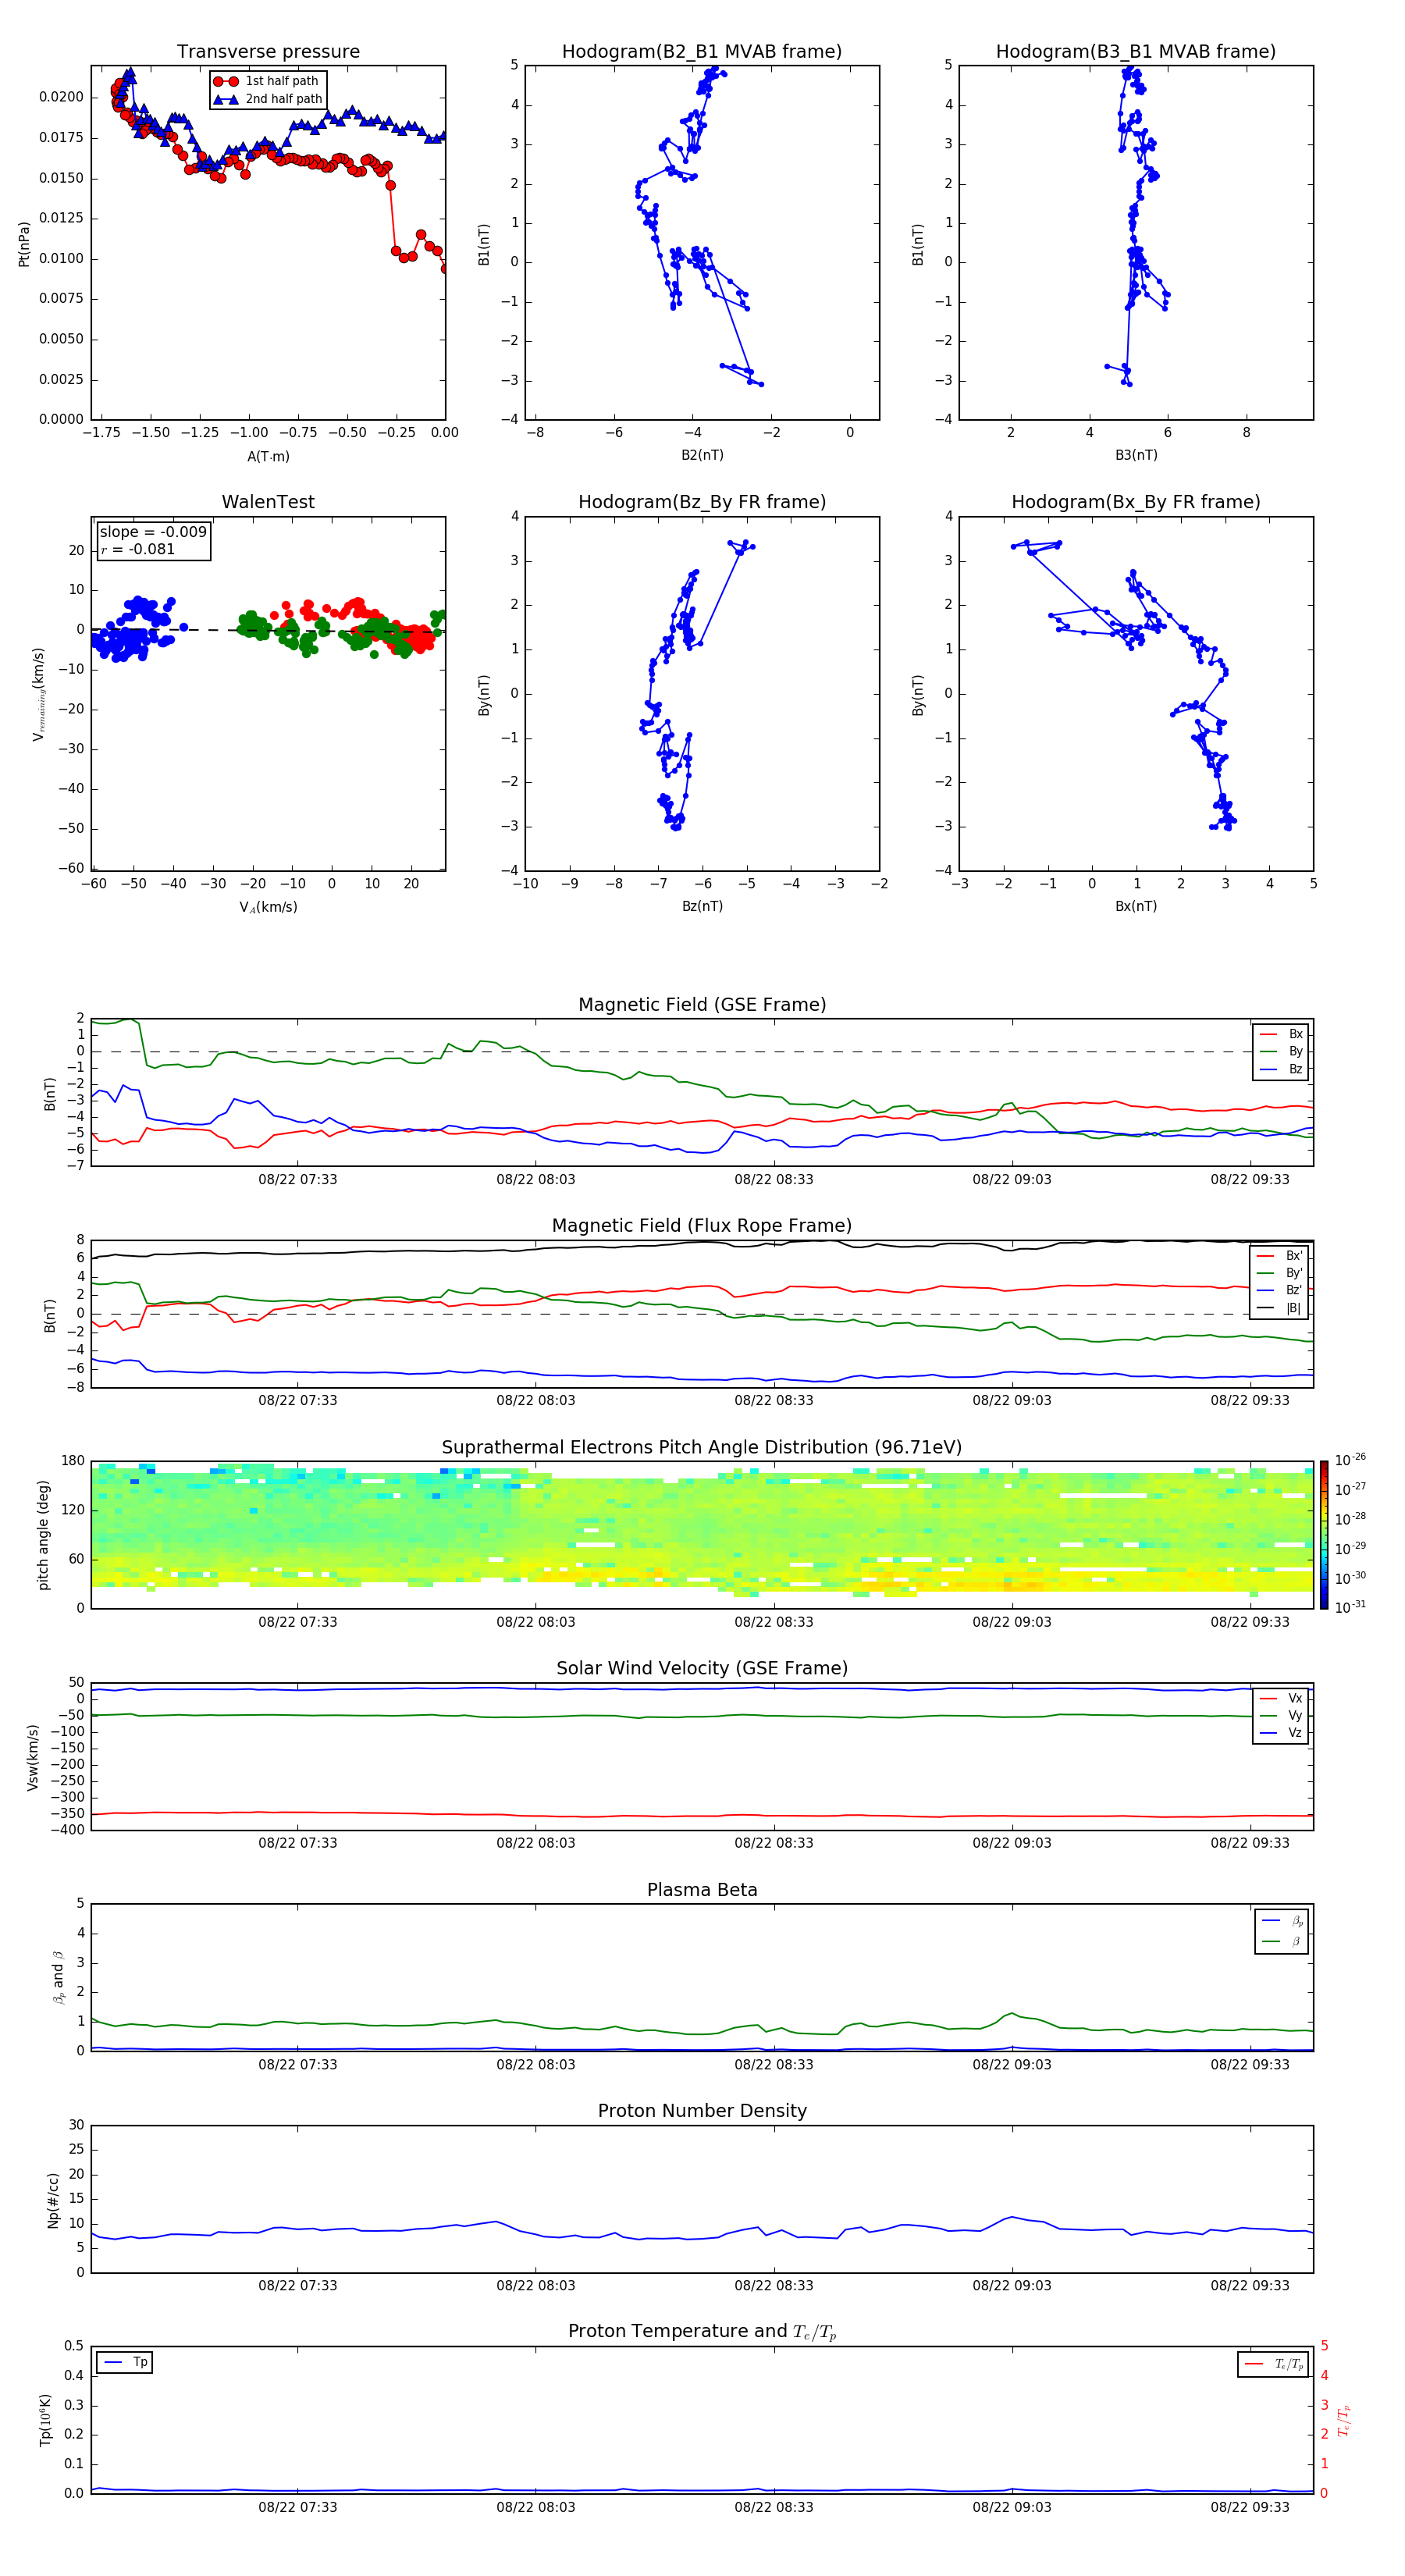Select the Bz legend entry in GSE field plot

point(1282,1069)
